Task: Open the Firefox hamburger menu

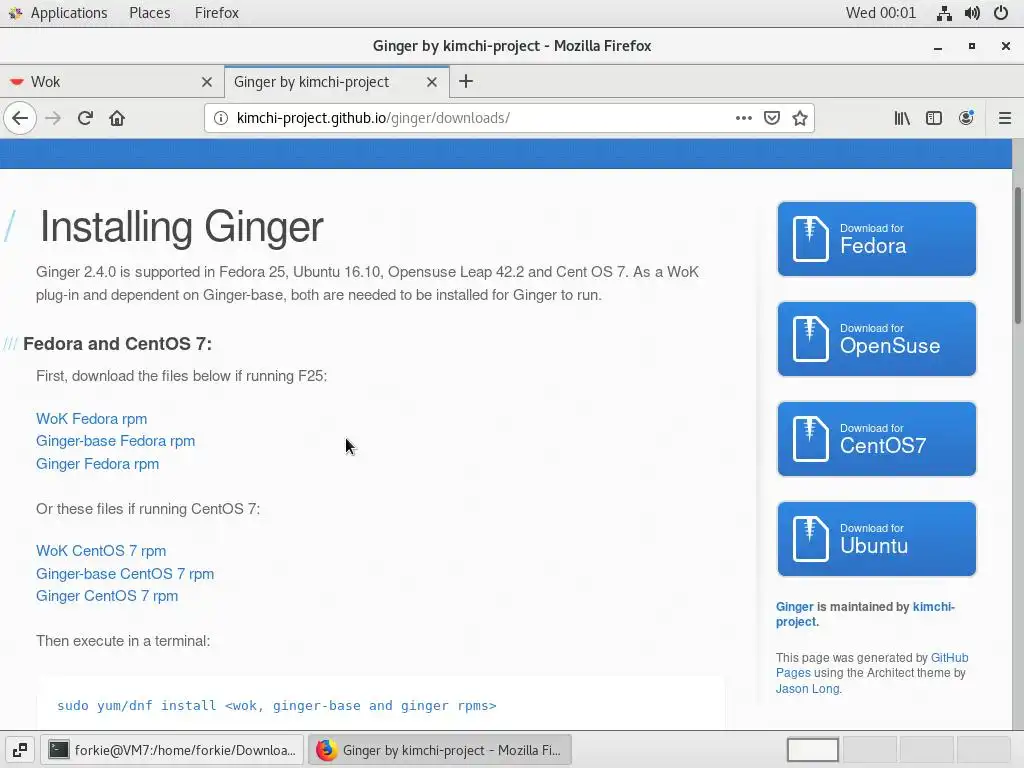Action: 1005,118
